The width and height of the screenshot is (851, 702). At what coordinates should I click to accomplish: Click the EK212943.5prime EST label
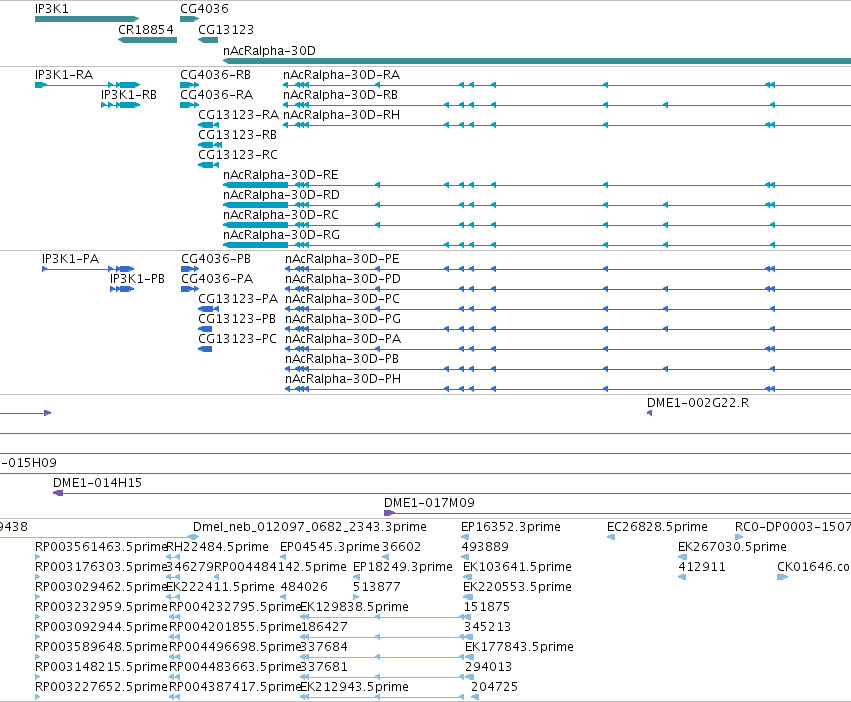354,687
